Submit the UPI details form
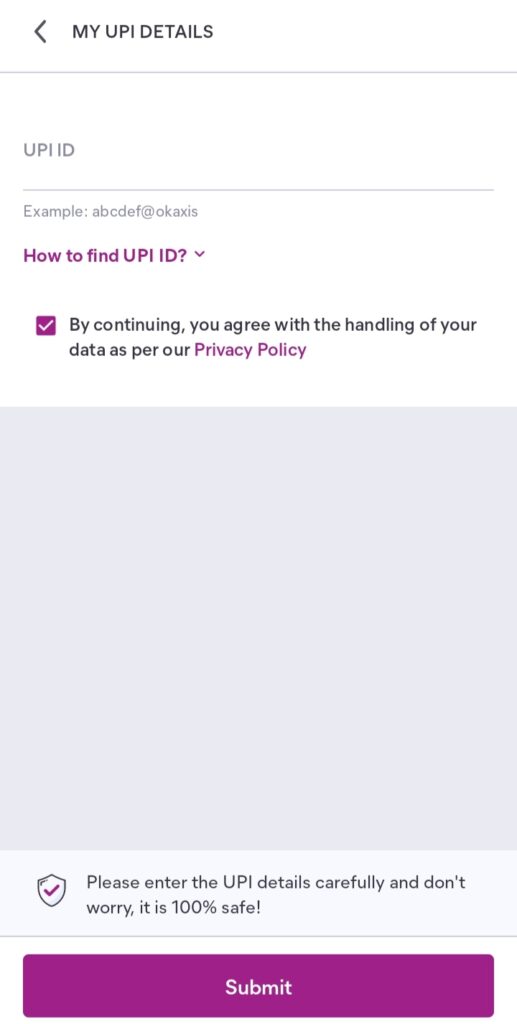The image size is (517, 1024). 258,986
